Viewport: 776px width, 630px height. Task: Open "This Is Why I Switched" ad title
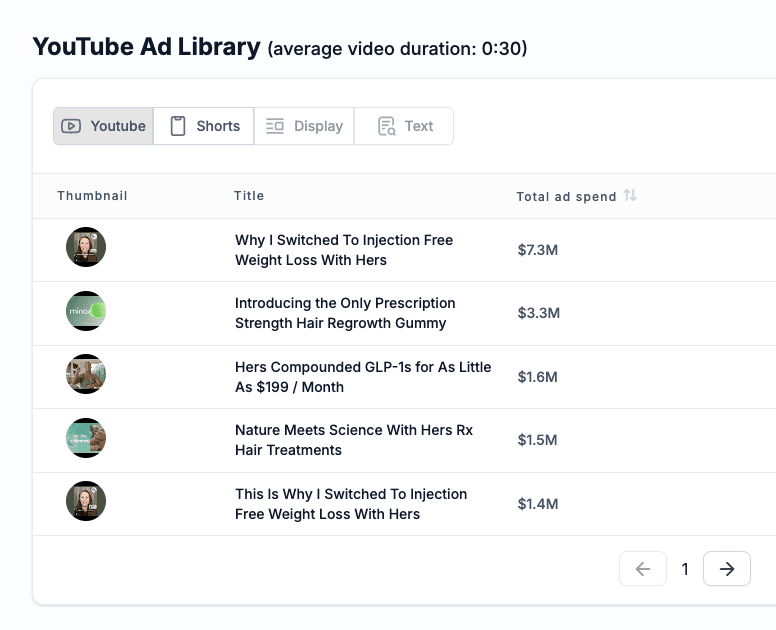350,504
